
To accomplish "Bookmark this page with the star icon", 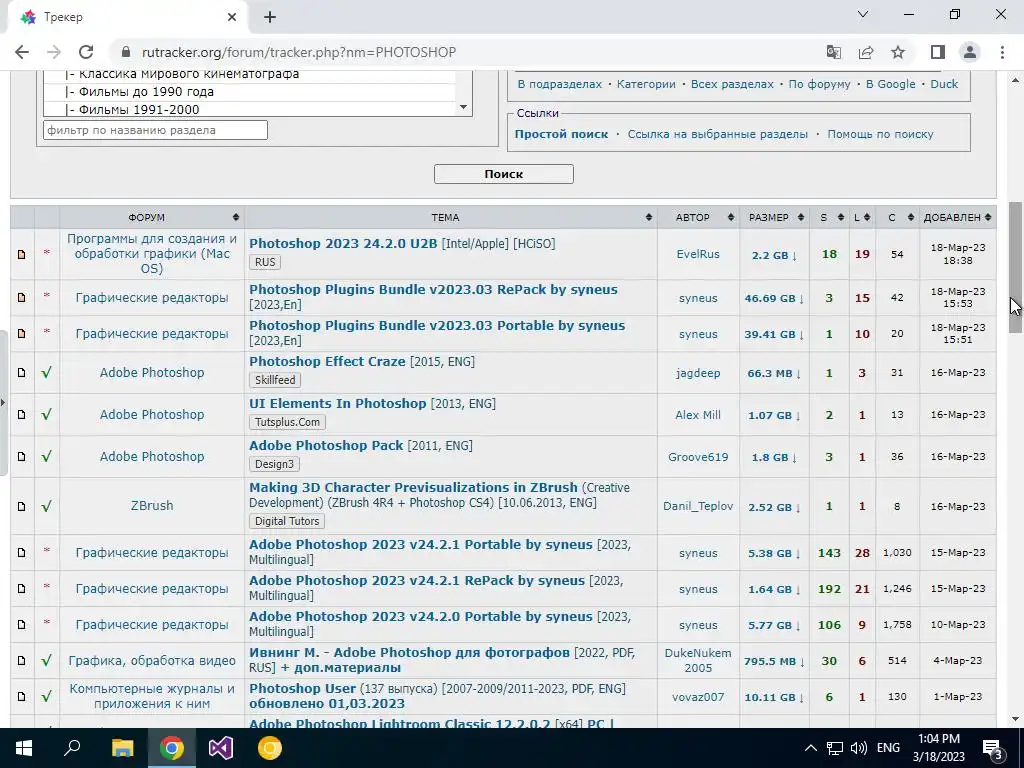I will click(x=898, y=52).
